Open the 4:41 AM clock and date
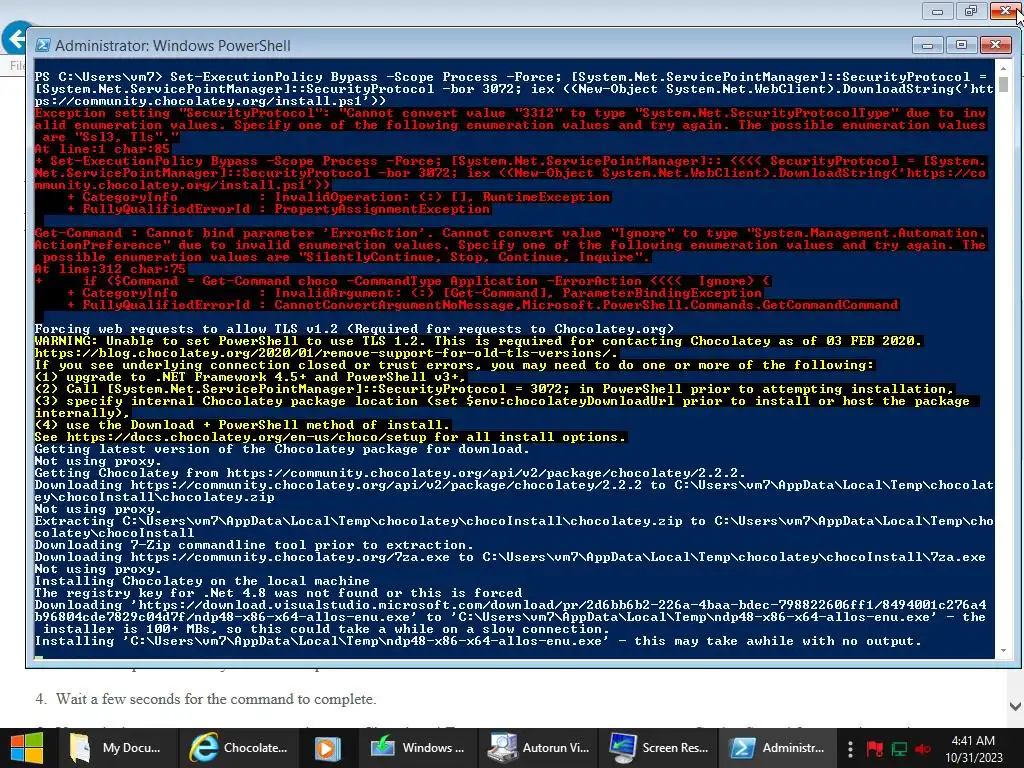1024x768 pixels. coord(973,748)
